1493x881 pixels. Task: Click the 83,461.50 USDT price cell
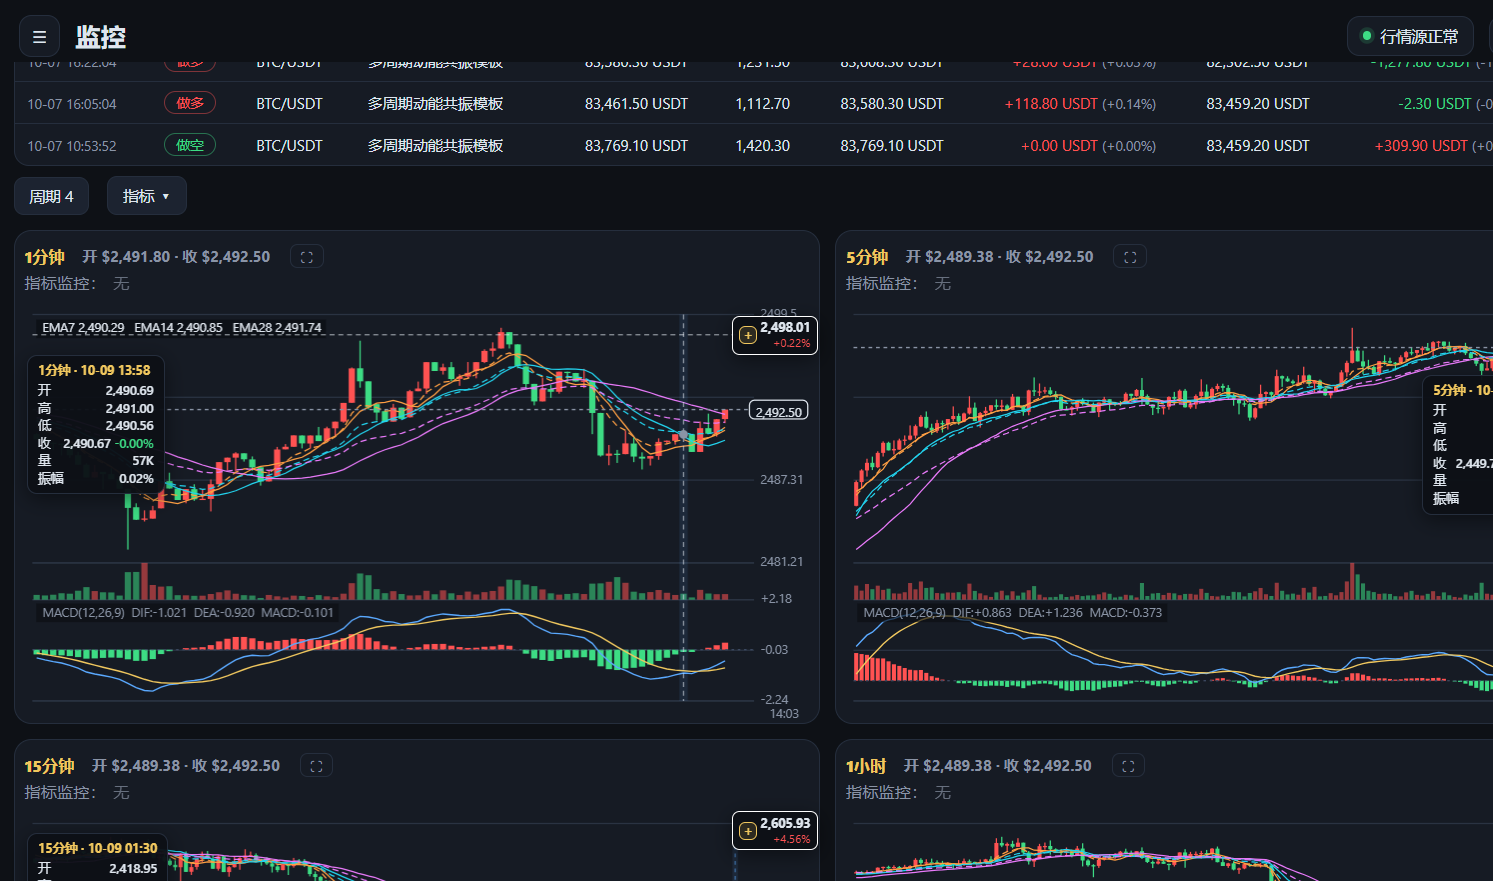pyautogui.click(x=636, y=104)
